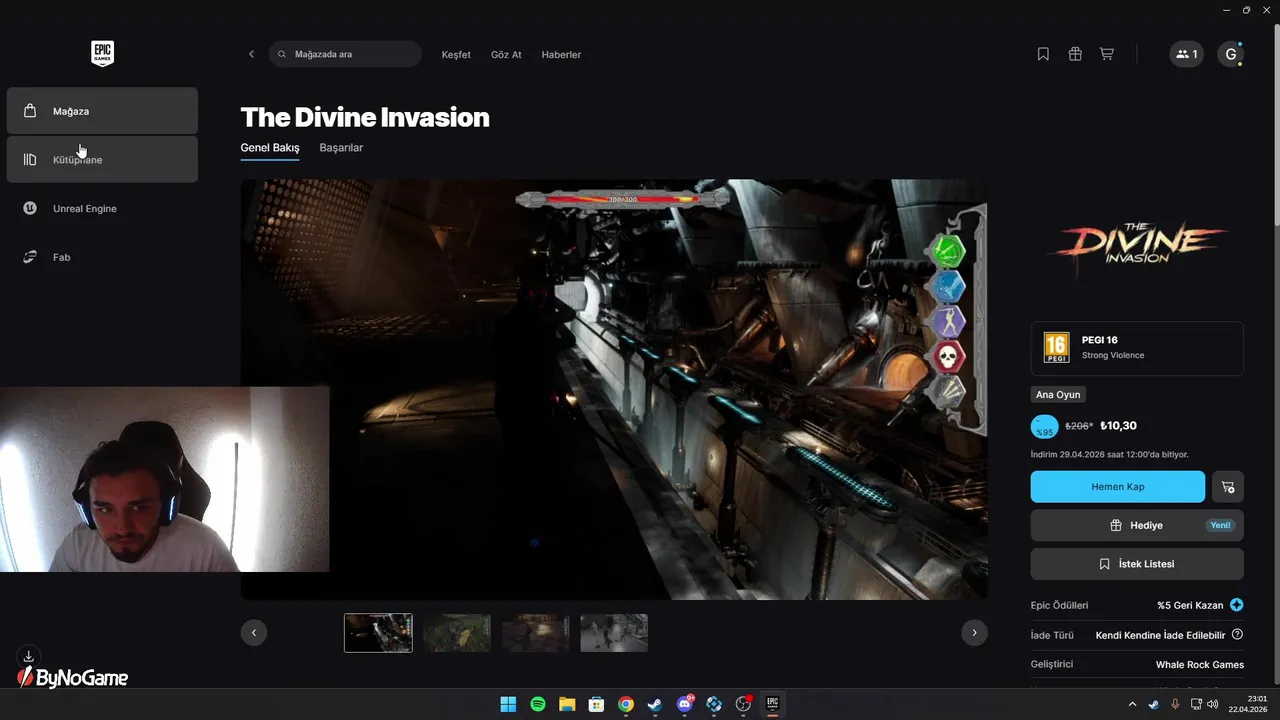Click Epic Games Launcher taskbar icon
Image resolution: width=1280 pixels, height=720 pixels.
(x=772, y=704)
